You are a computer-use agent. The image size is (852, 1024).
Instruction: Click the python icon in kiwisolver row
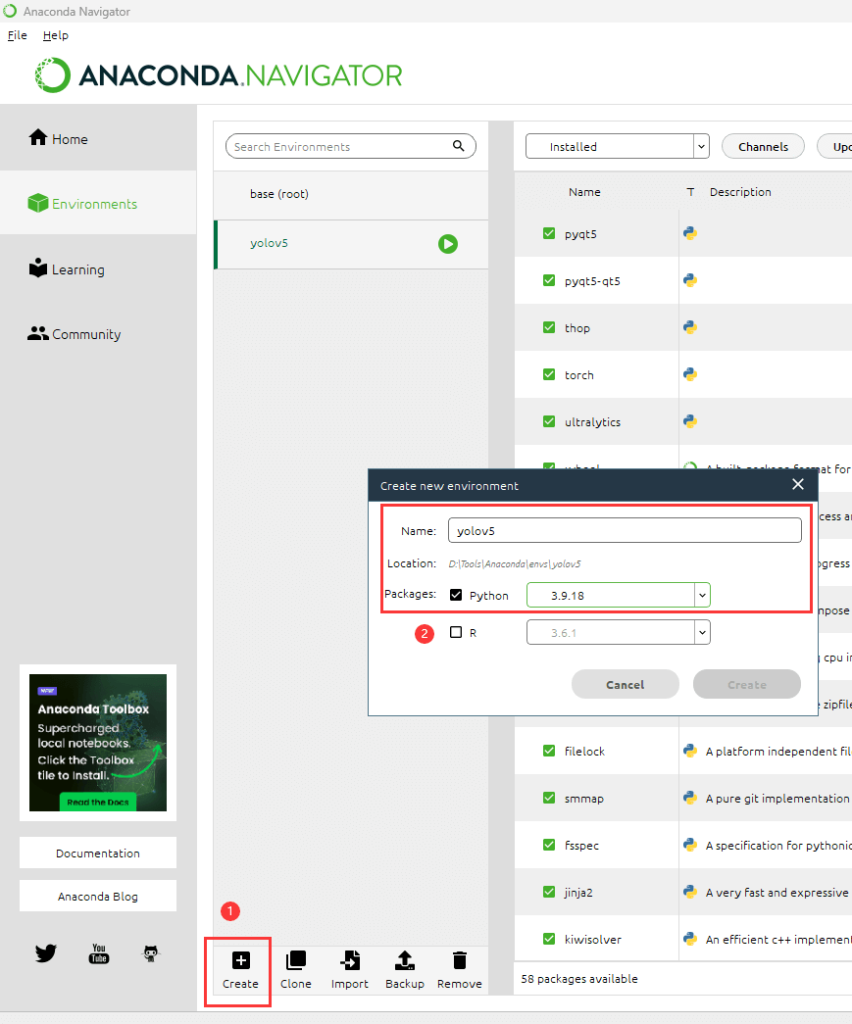(690, 939)
